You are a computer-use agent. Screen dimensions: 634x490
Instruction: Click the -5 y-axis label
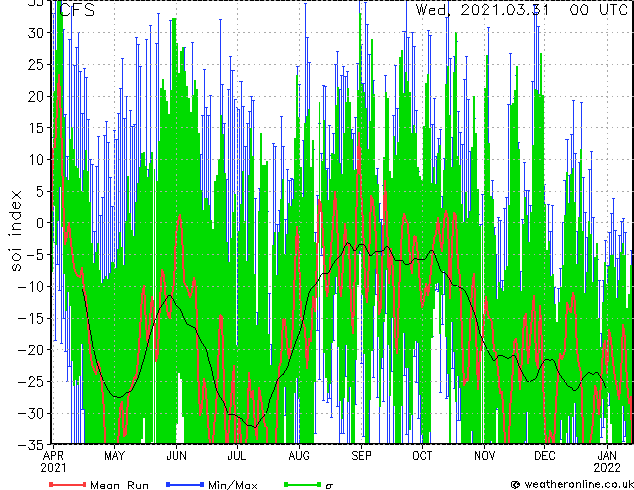[x=34, y=255]
